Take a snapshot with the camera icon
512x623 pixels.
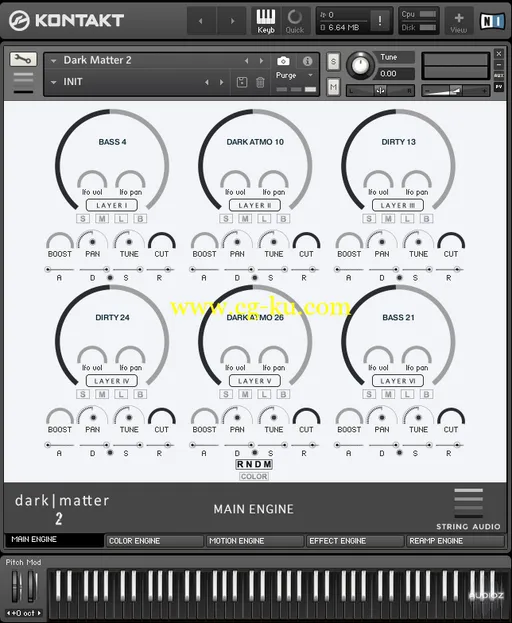(283, 61)
